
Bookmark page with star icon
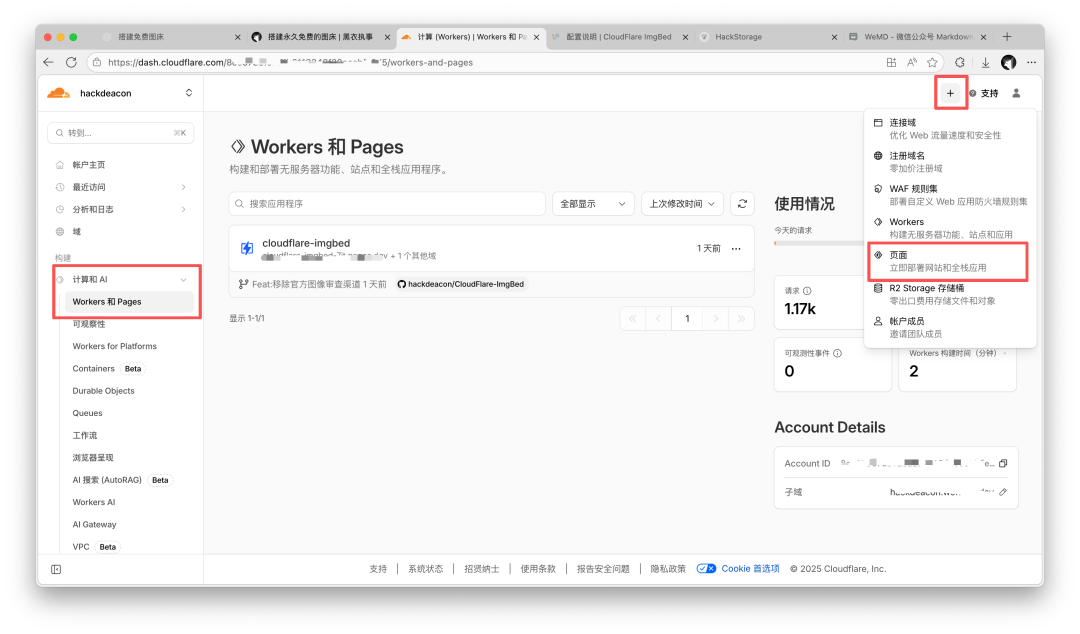point(932,62)
